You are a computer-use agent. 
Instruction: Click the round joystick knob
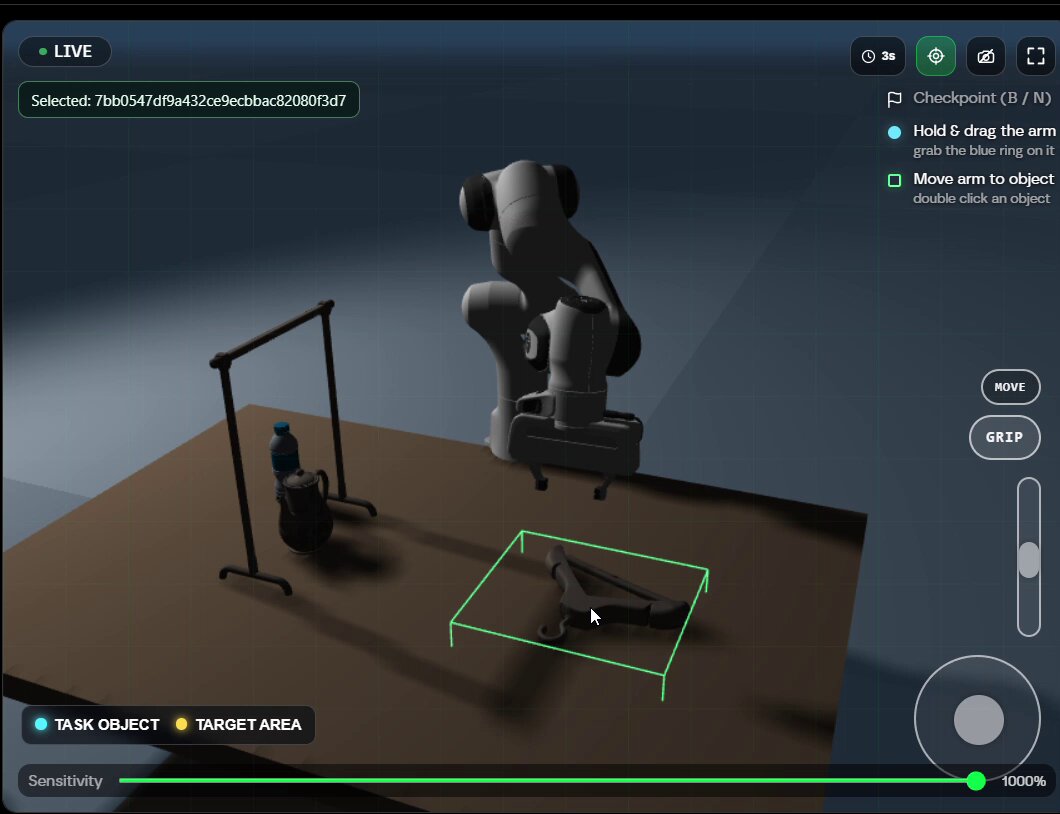(978, 720)
